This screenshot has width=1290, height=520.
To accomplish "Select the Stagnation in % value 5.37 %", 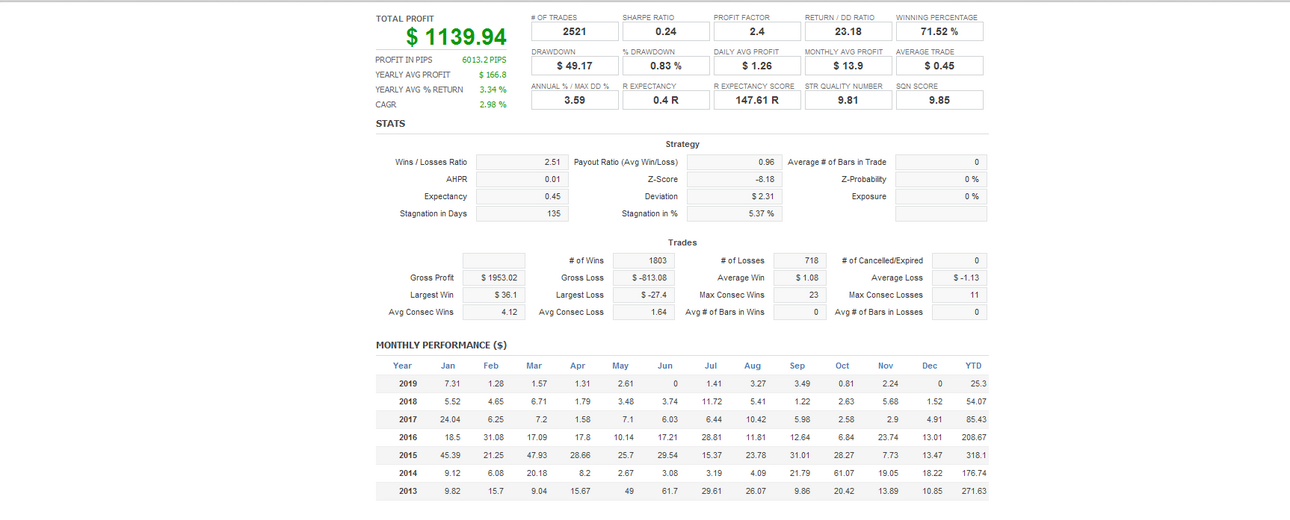I will click(733, 213).
